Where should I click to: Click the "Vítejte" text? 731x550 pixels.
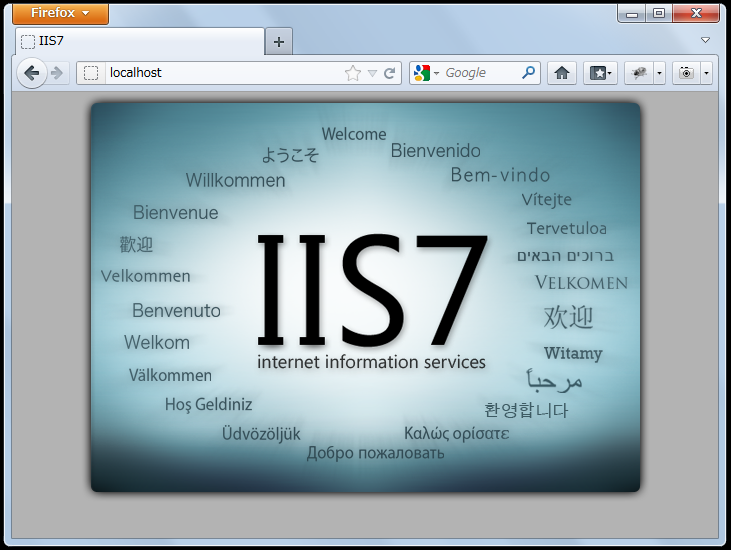[x=546, y=199]
